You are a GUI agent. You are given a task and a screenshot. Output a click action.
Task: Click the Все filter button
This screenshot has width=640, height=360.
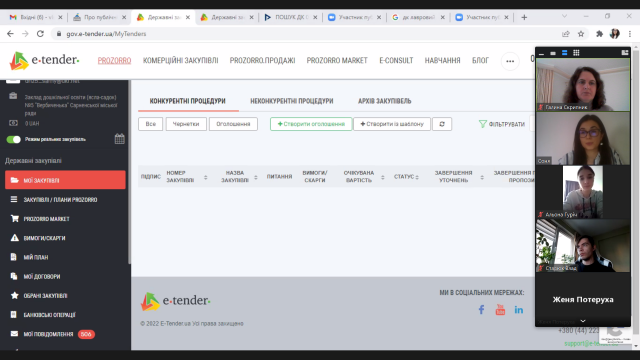(151, 124)
